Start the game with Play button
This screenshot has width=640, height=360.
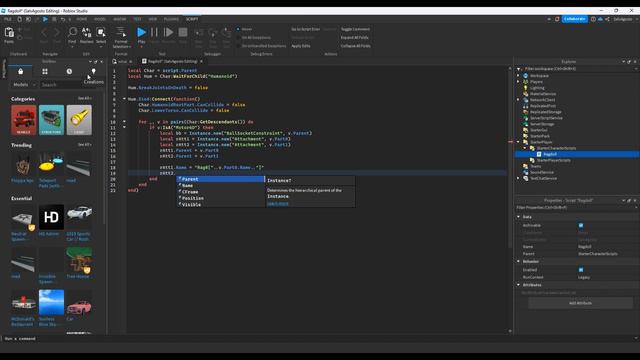tap(141, 32)
